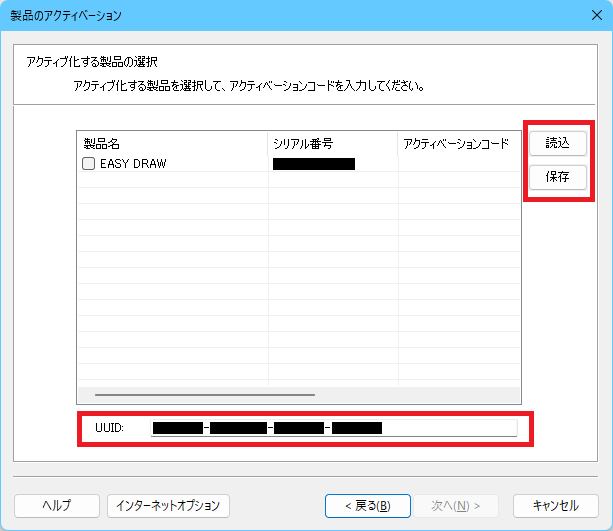Click the 読込 (load) button
Screen dimensions: 613x531
557,143
